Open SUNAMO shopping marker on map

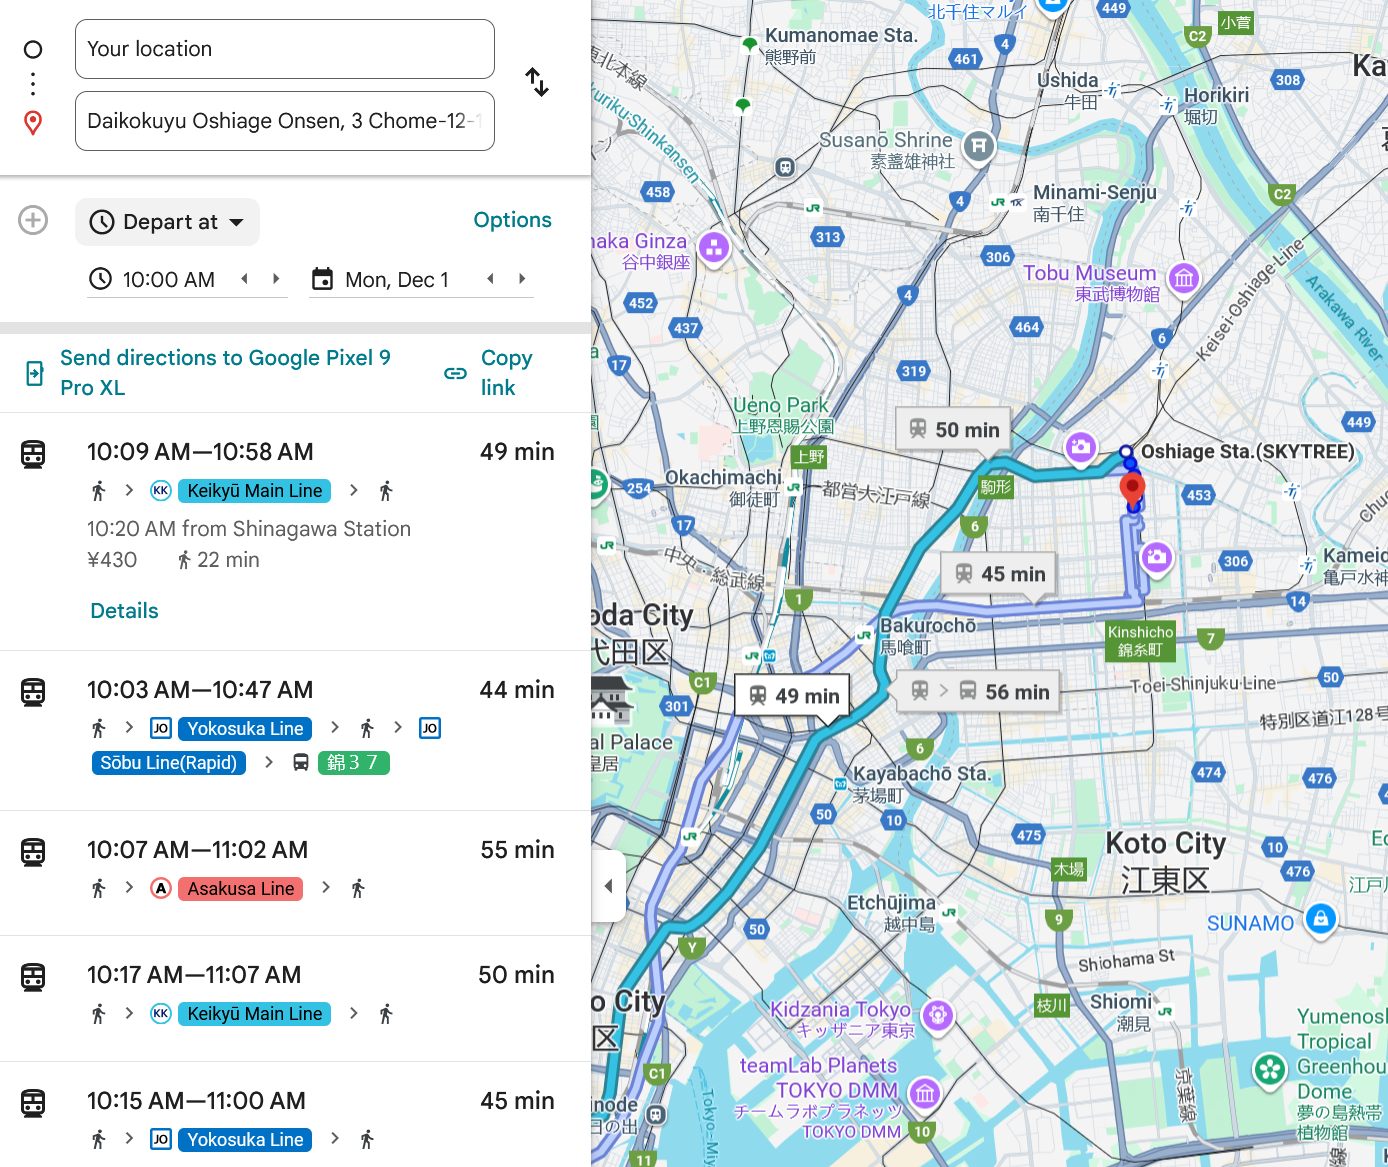1321,918
